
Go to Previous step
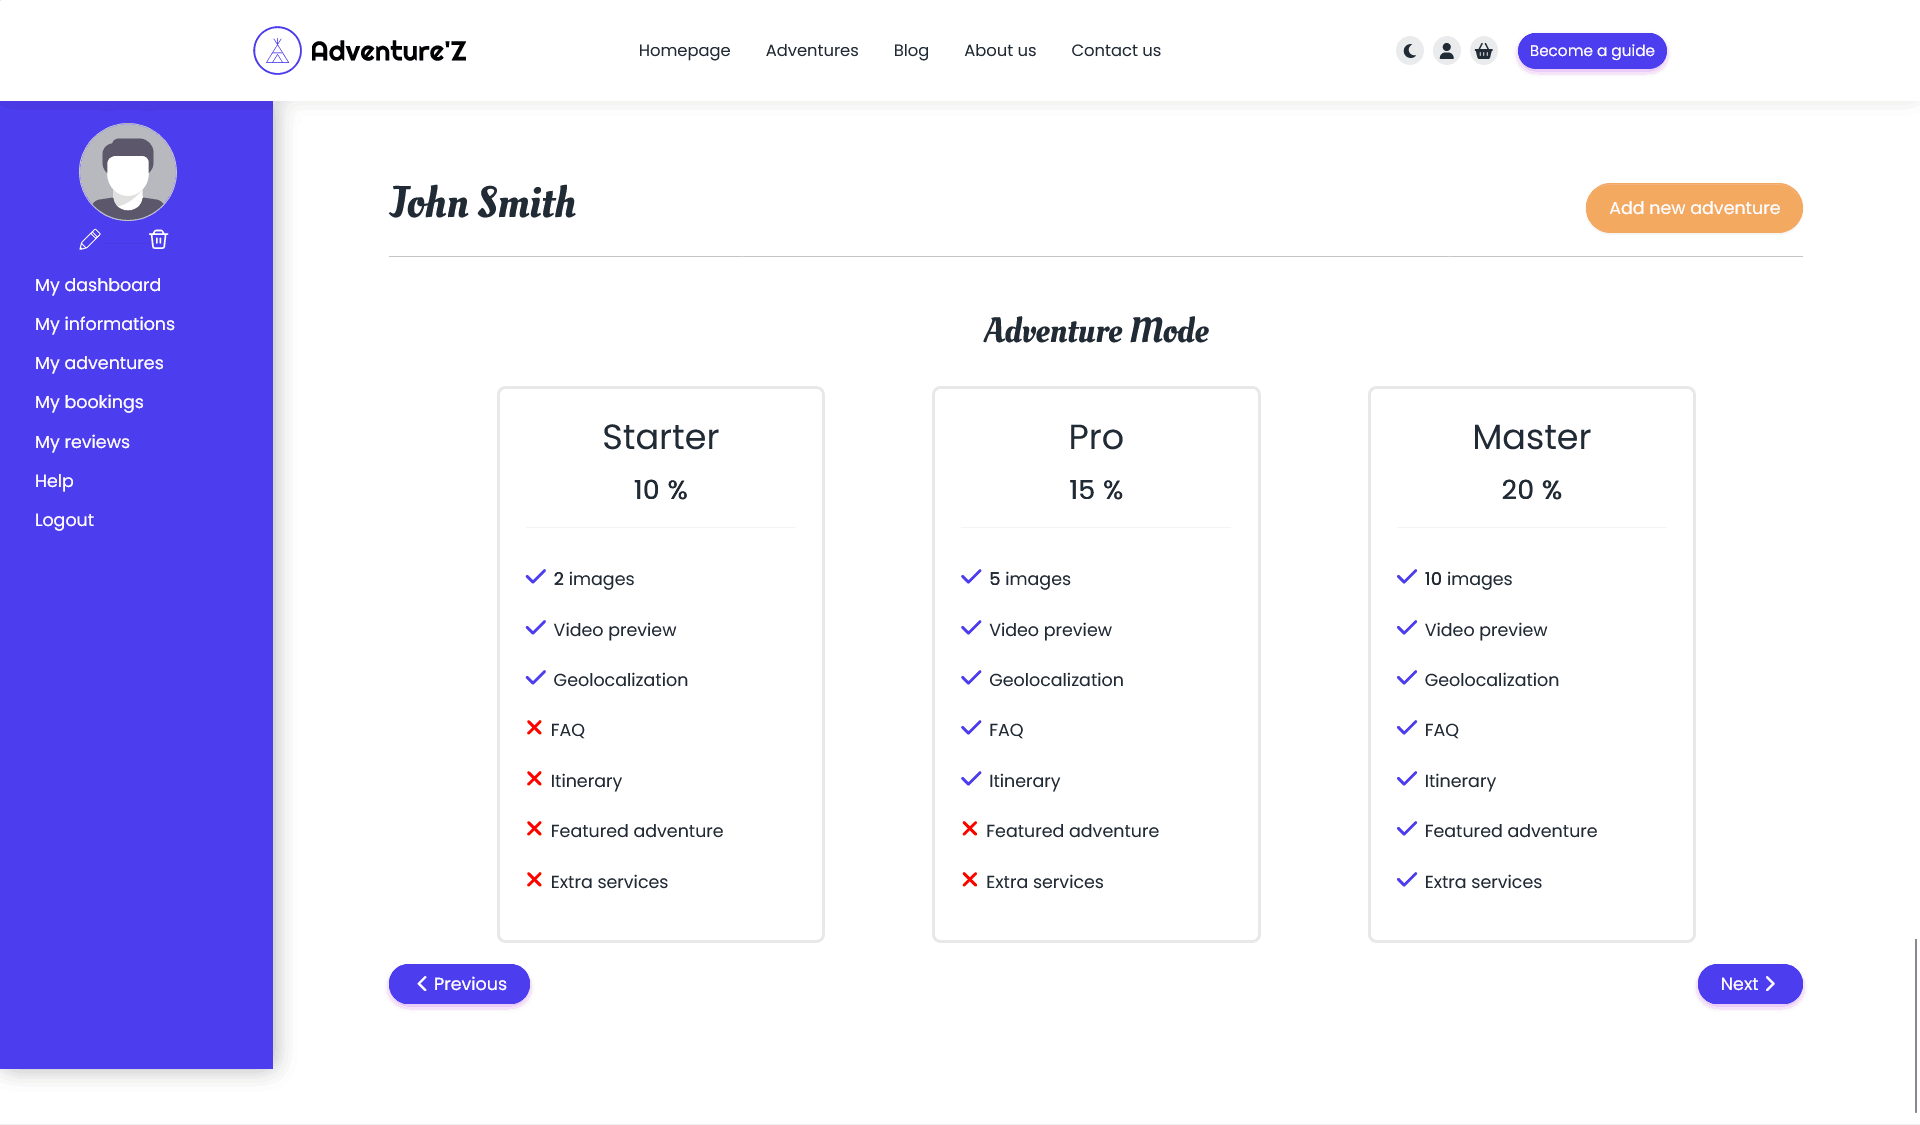pyautogui.click(x=459, y=984)
